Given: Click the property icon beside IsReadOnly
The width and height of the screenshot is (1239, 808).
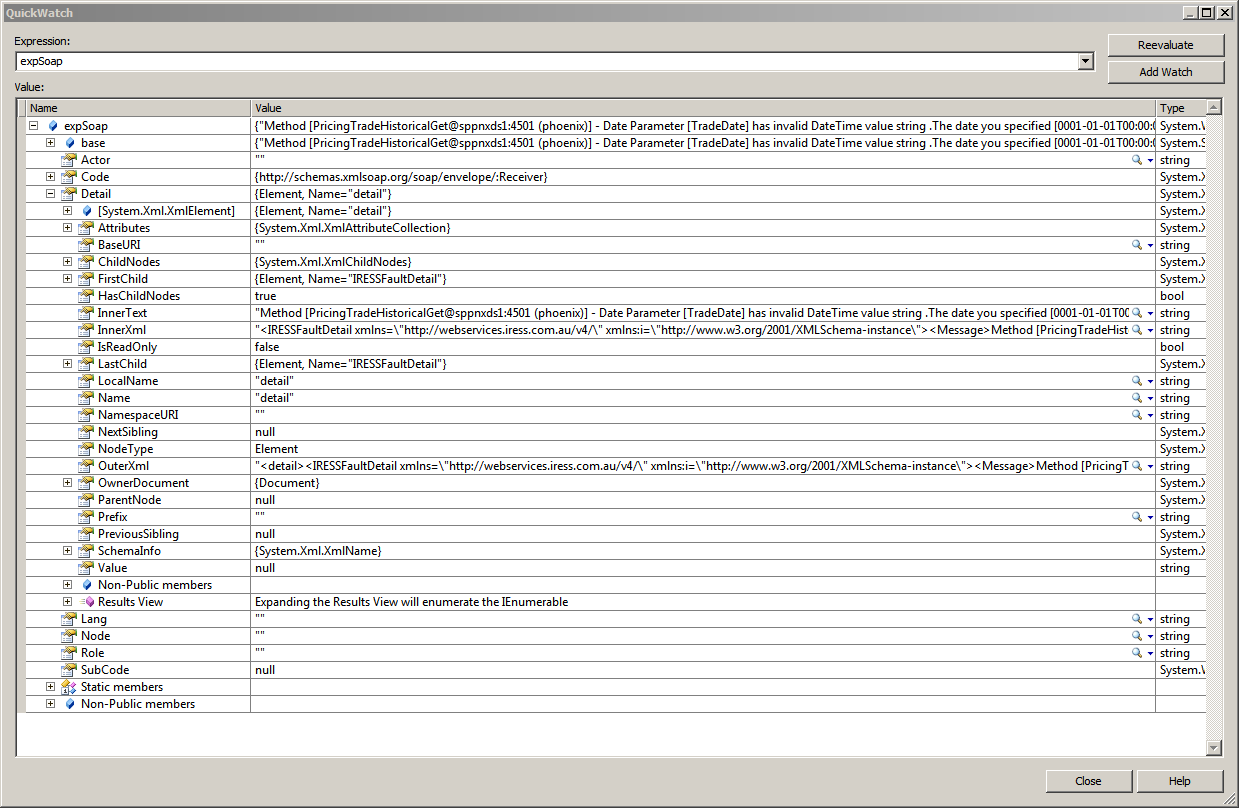Looking at the screenshot, I should [86, 347].
